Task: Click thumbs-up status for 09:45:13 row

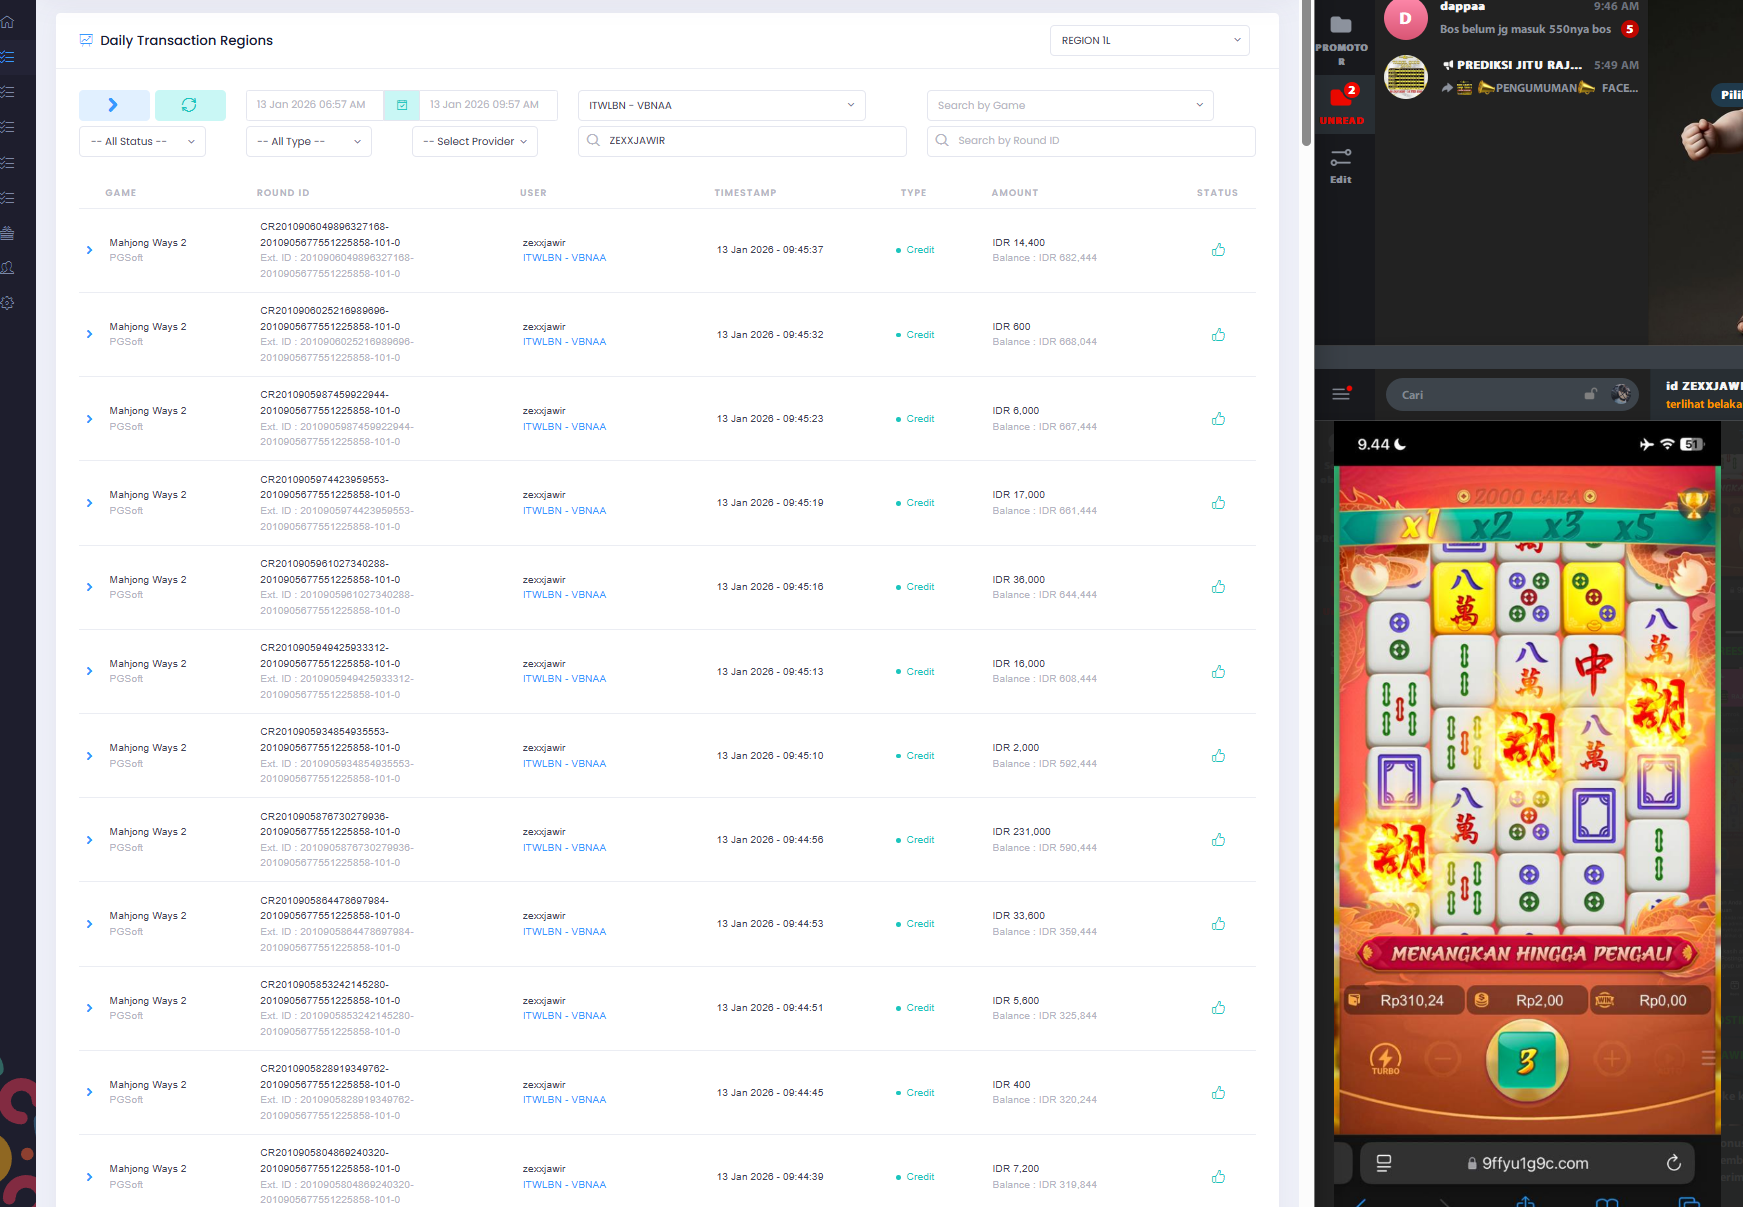Action: pos(1218,672)
